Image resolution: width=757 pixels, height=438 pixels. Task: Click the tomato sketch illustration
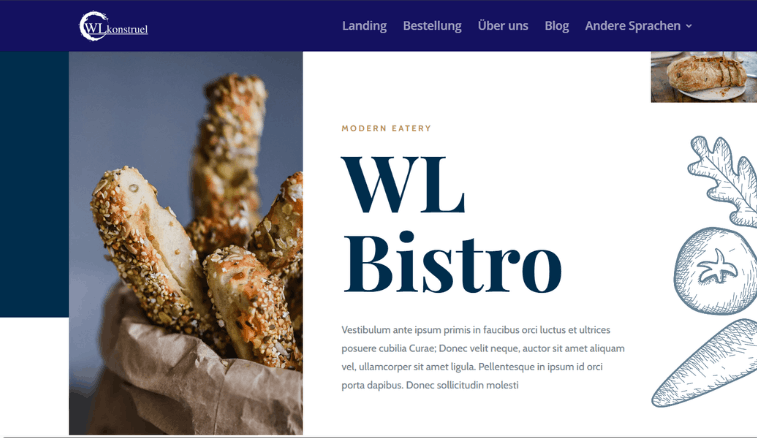tap(716, 270)
